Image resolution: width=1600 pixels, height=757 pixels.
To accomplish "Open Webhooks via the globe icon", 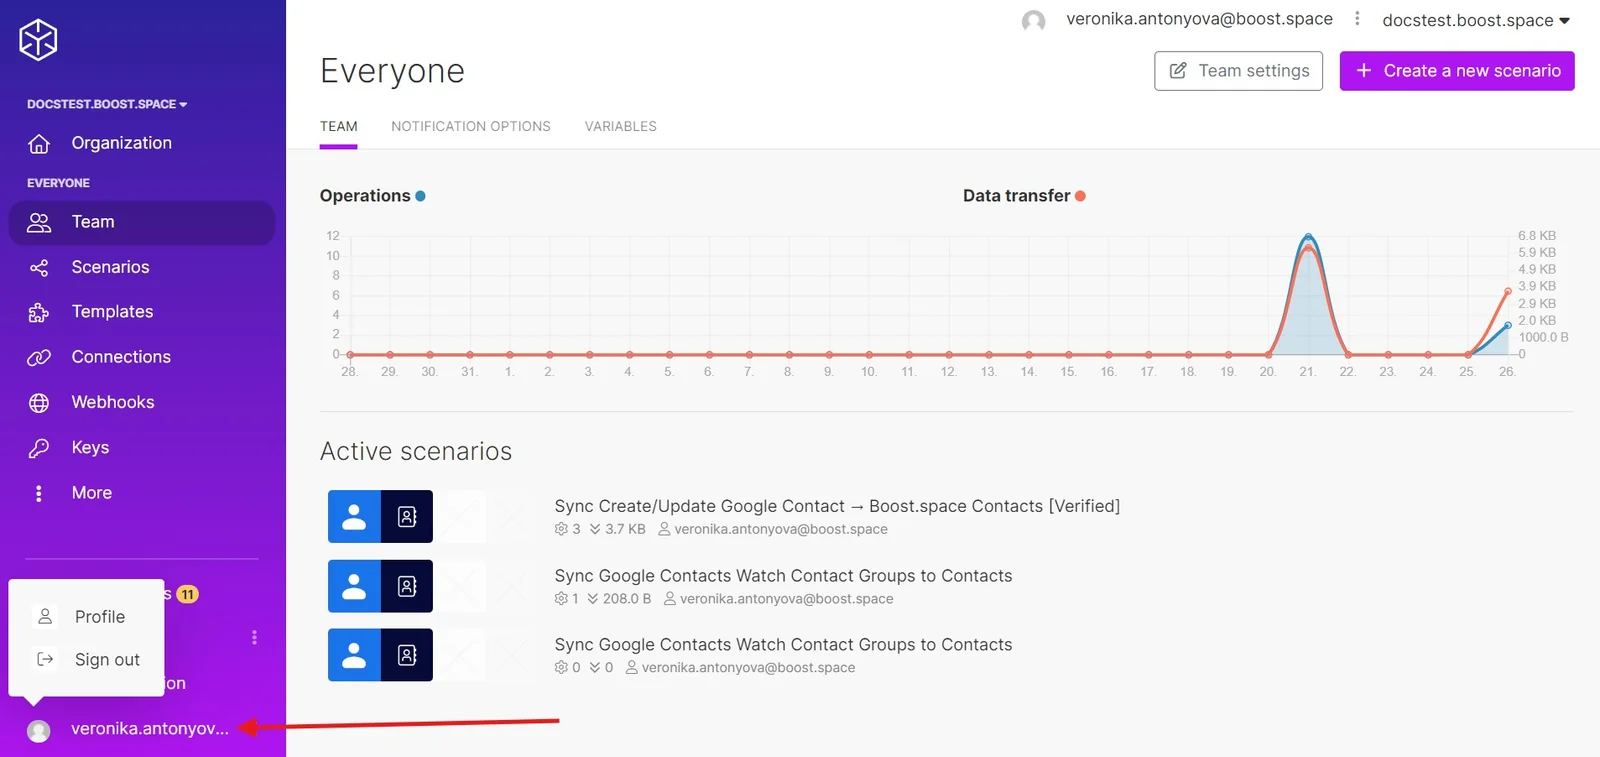I will point(39,403).
